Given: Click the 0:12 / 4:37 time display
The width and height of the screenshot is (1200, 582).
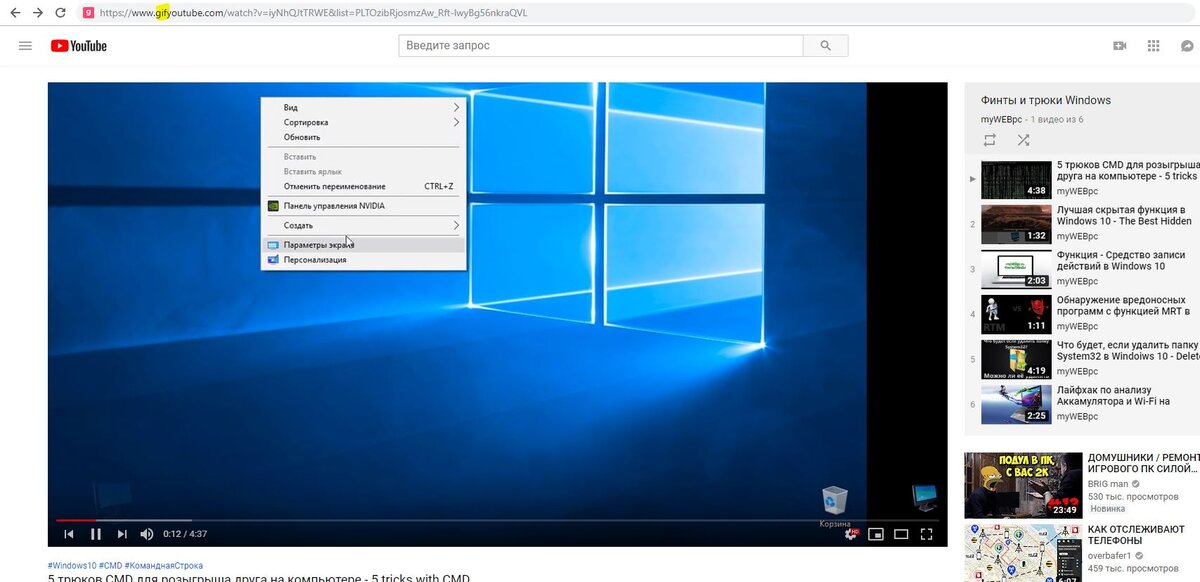Looking at the screenshot, I should (x=185, y=534).
